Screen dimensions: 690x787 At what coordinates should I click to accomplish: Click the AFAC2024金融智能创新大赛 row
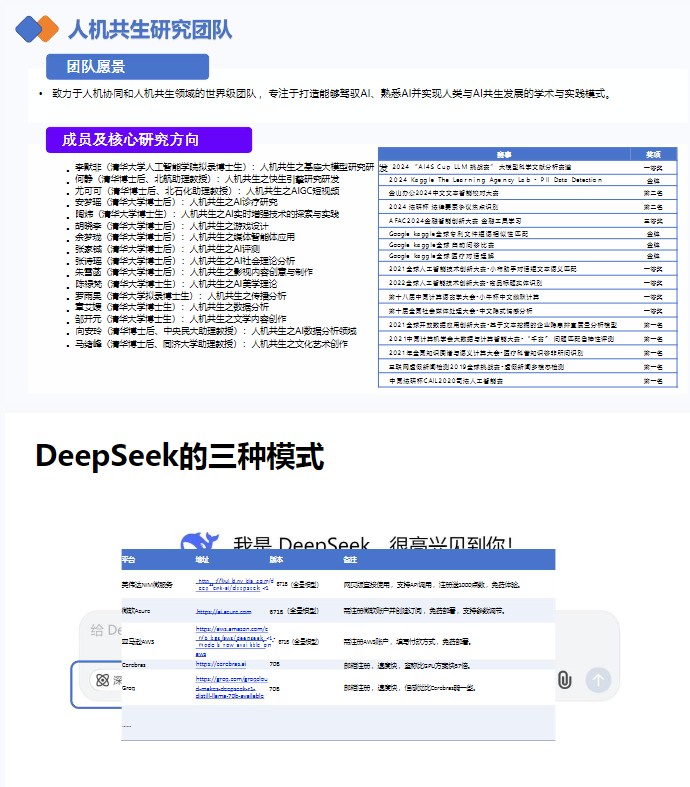coord(528,221)
